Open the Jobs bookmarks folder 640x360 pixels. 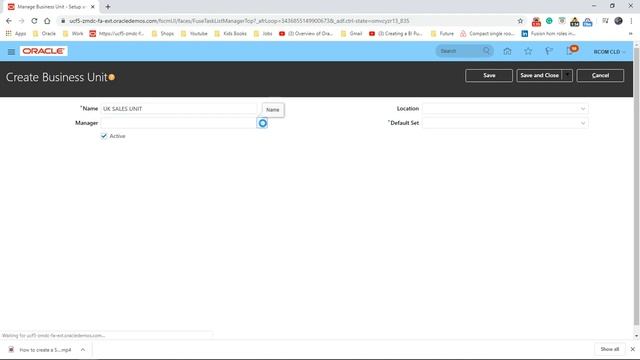point(263,33)
